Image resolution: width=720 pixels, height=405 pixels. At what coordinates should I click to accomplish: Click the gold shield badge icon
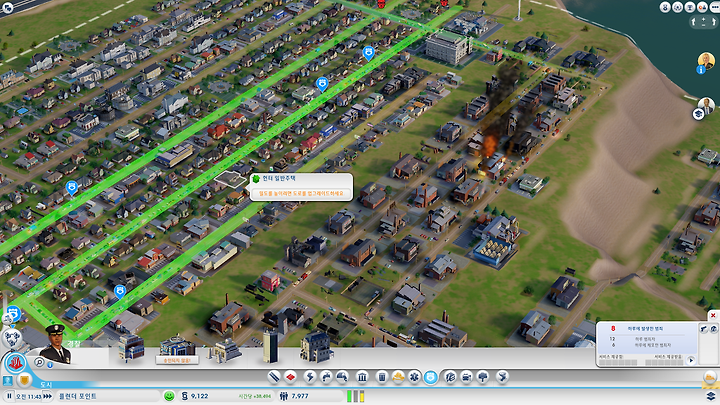[24, 380]
